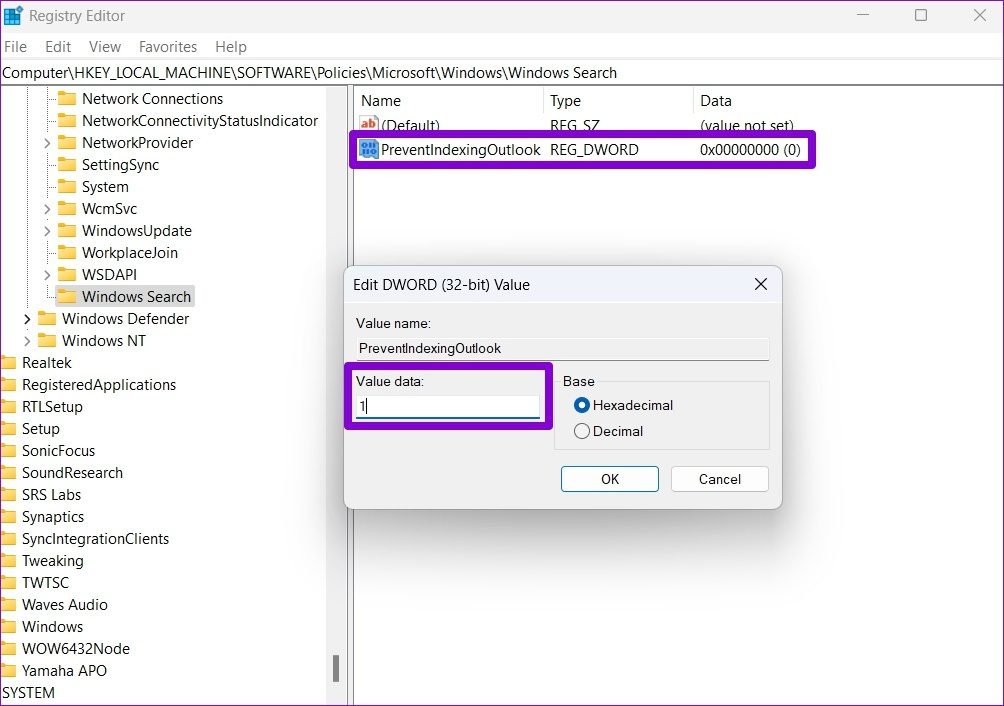Expand the WindowsUpdate registry key
Viewport: 1004px width, 706px height.
pos(46,230)
